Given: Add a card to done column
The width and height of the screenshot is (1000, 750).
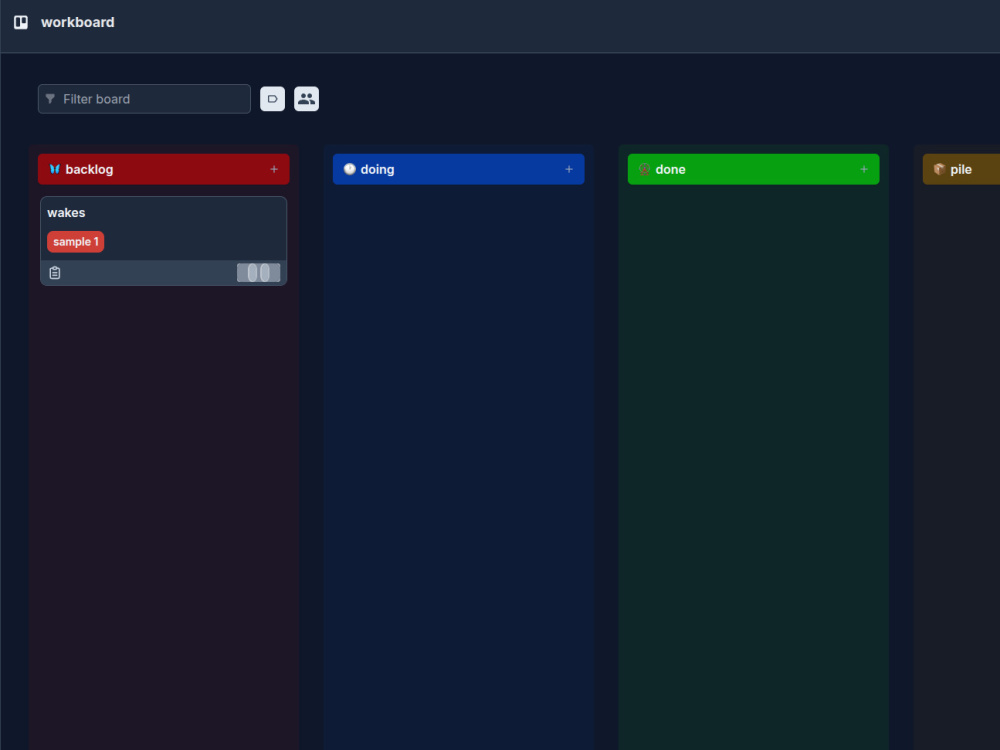Looking at the screenshot, I should [x=864, y=169].
